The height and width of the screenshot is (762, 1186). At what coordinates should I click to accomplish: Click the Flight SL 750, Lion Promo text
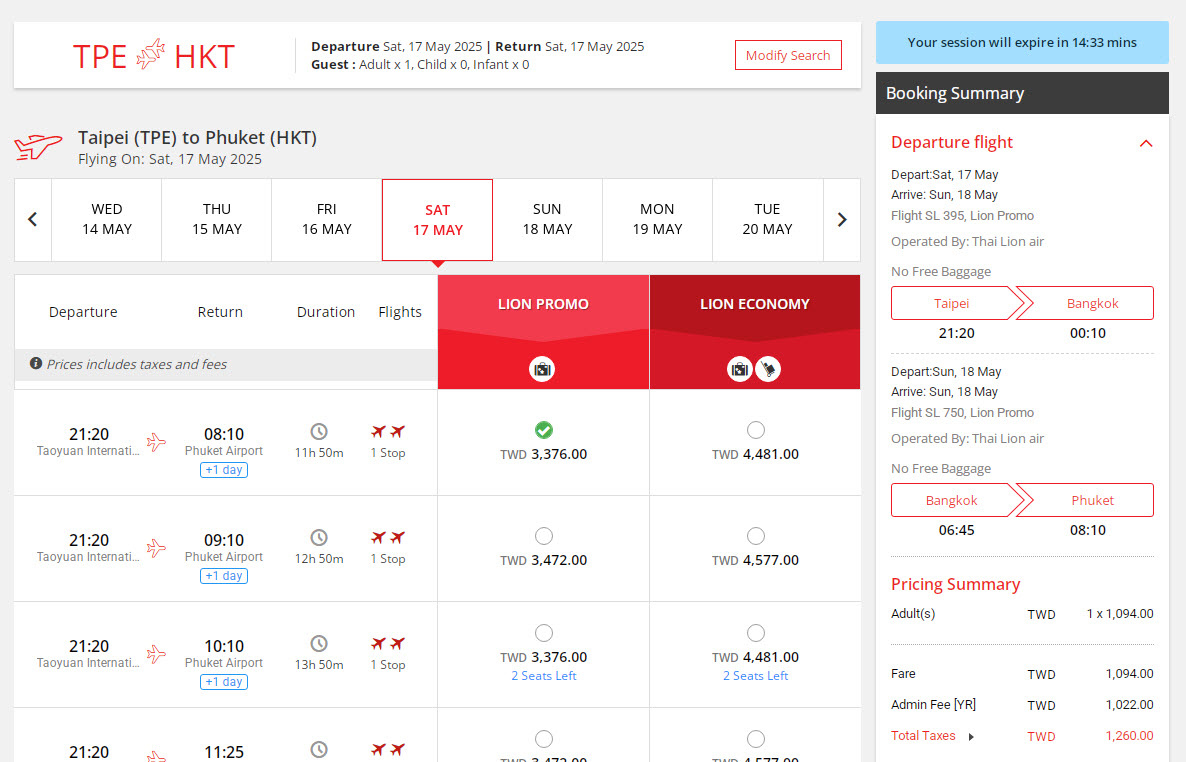coord(962,412)
